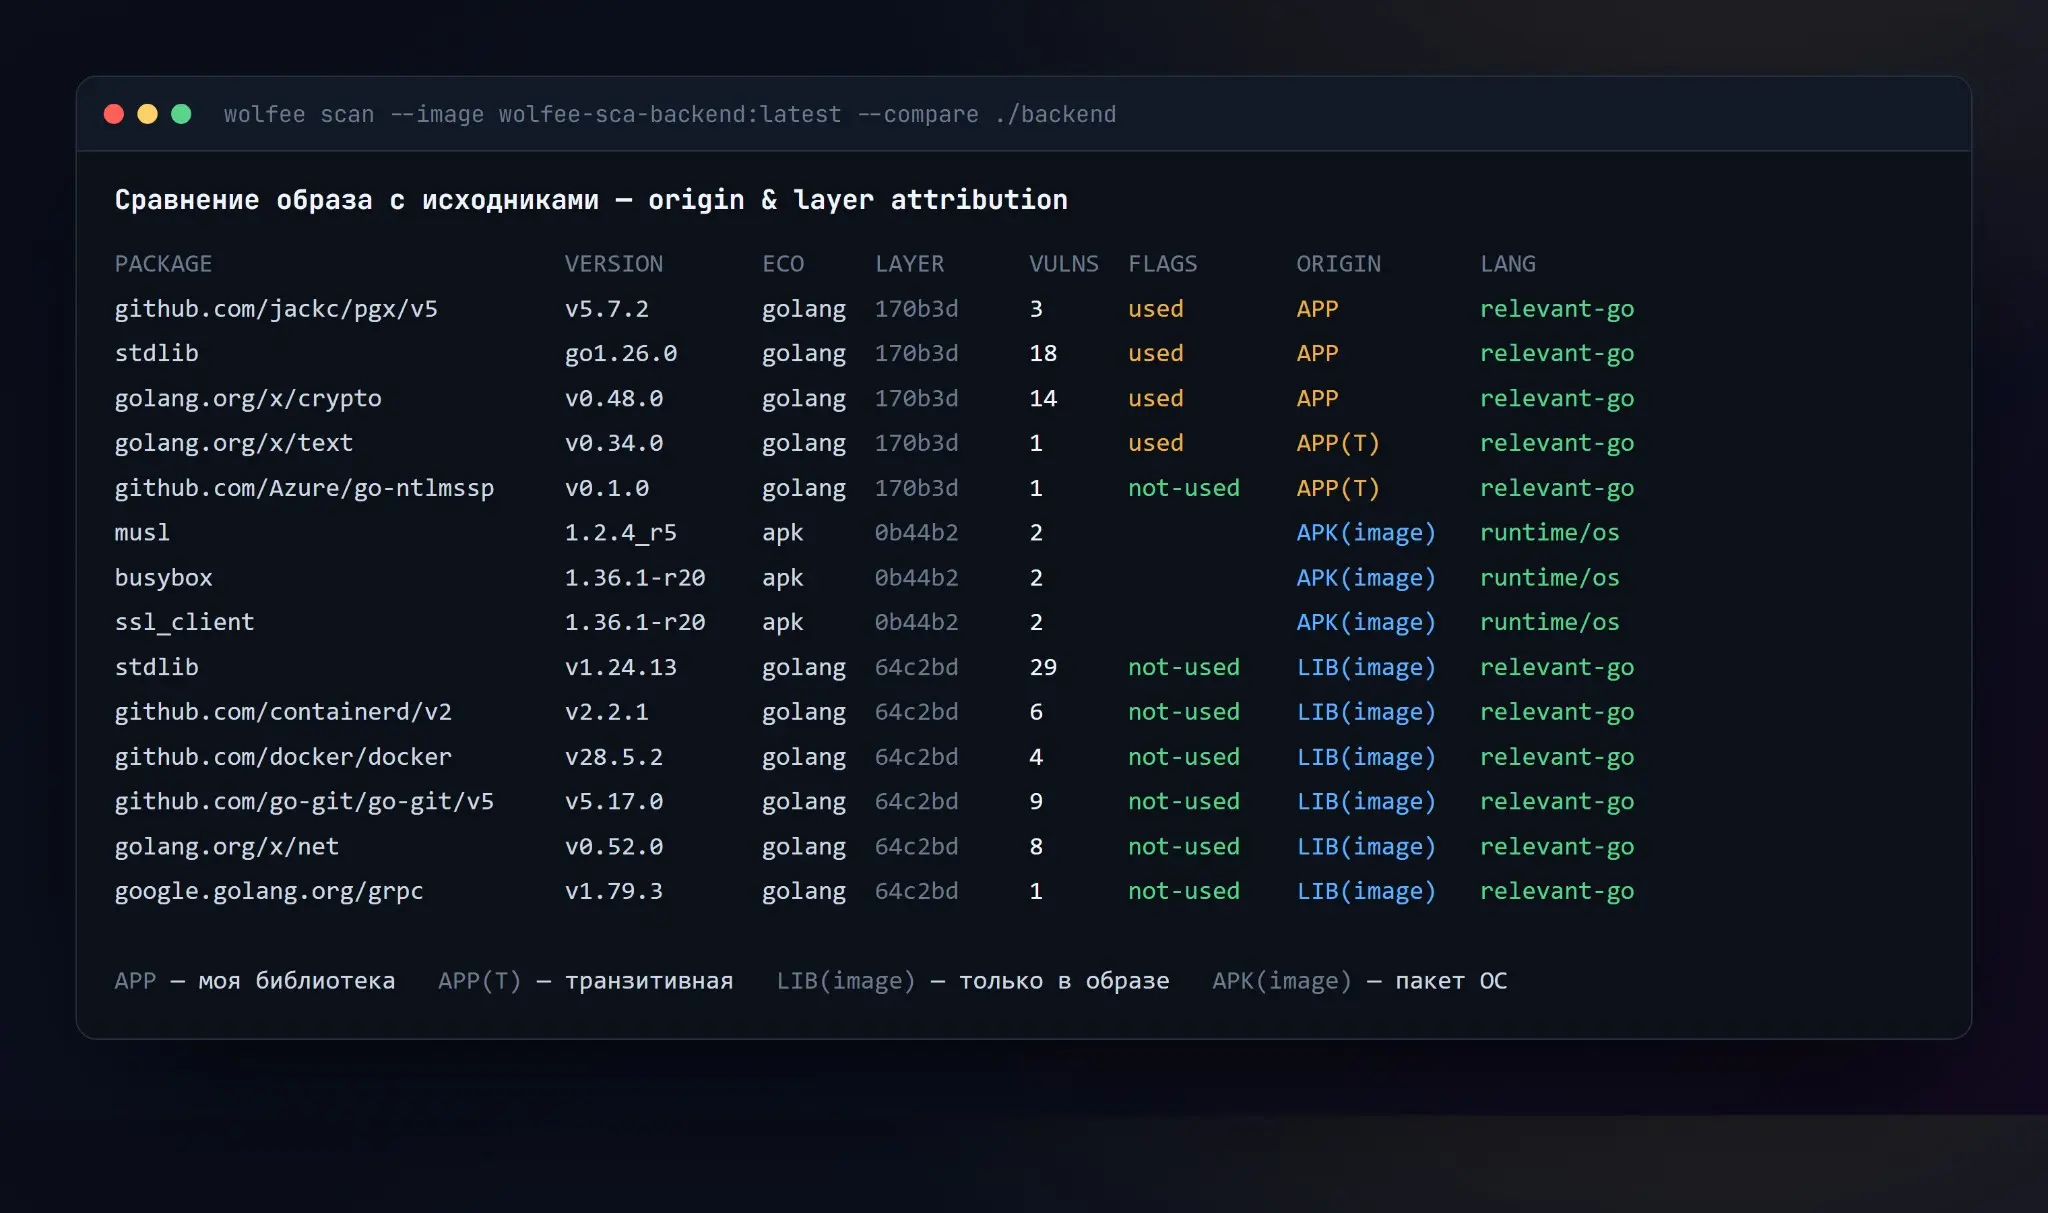Select package github.com/containerd/v2
The height and width of the screenshot is (1213, 2048).
point(283,712)
